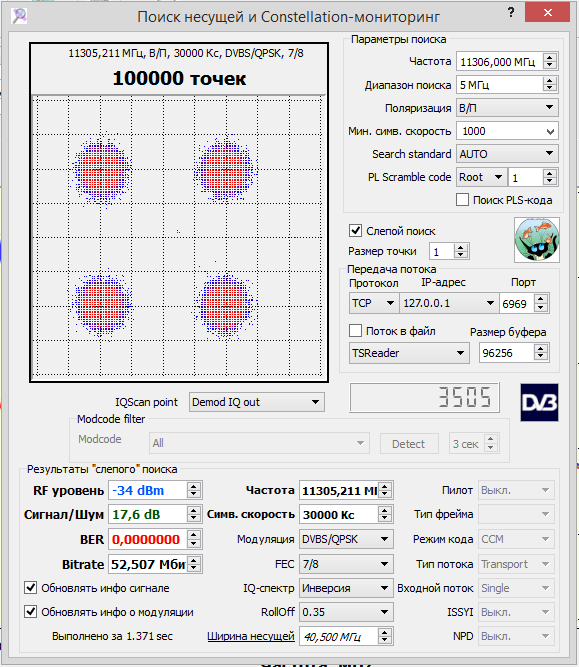Toggle Обновлять инфо о модуляции checkbox
This screenshot has width=579, height=667.
tap(30, 612)
